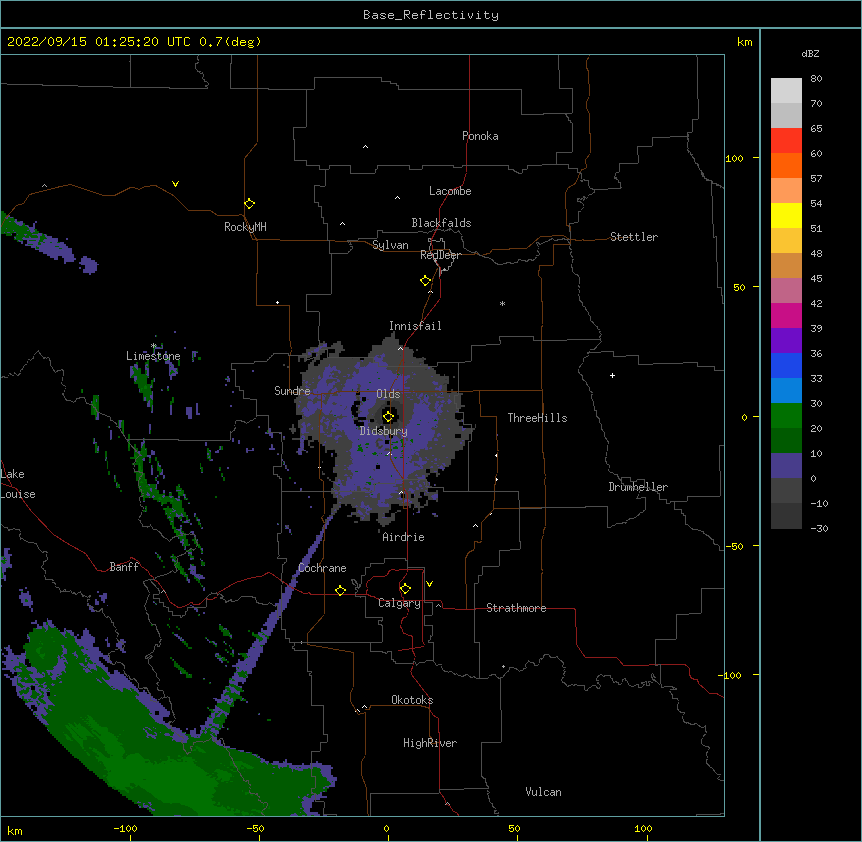Click the RedDeer city label
This screenshot has height=842, width=862.
[440, 255]
